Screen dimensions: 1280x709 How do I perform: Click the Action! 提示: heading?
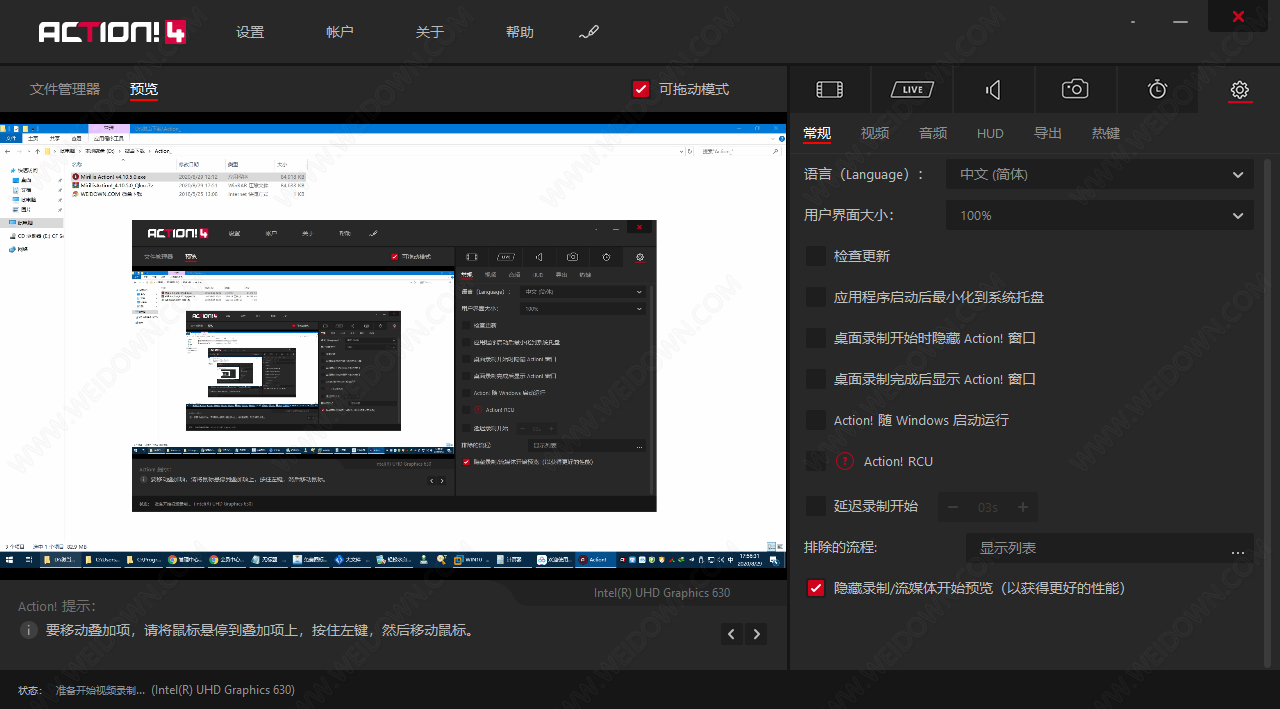(57, 606)
